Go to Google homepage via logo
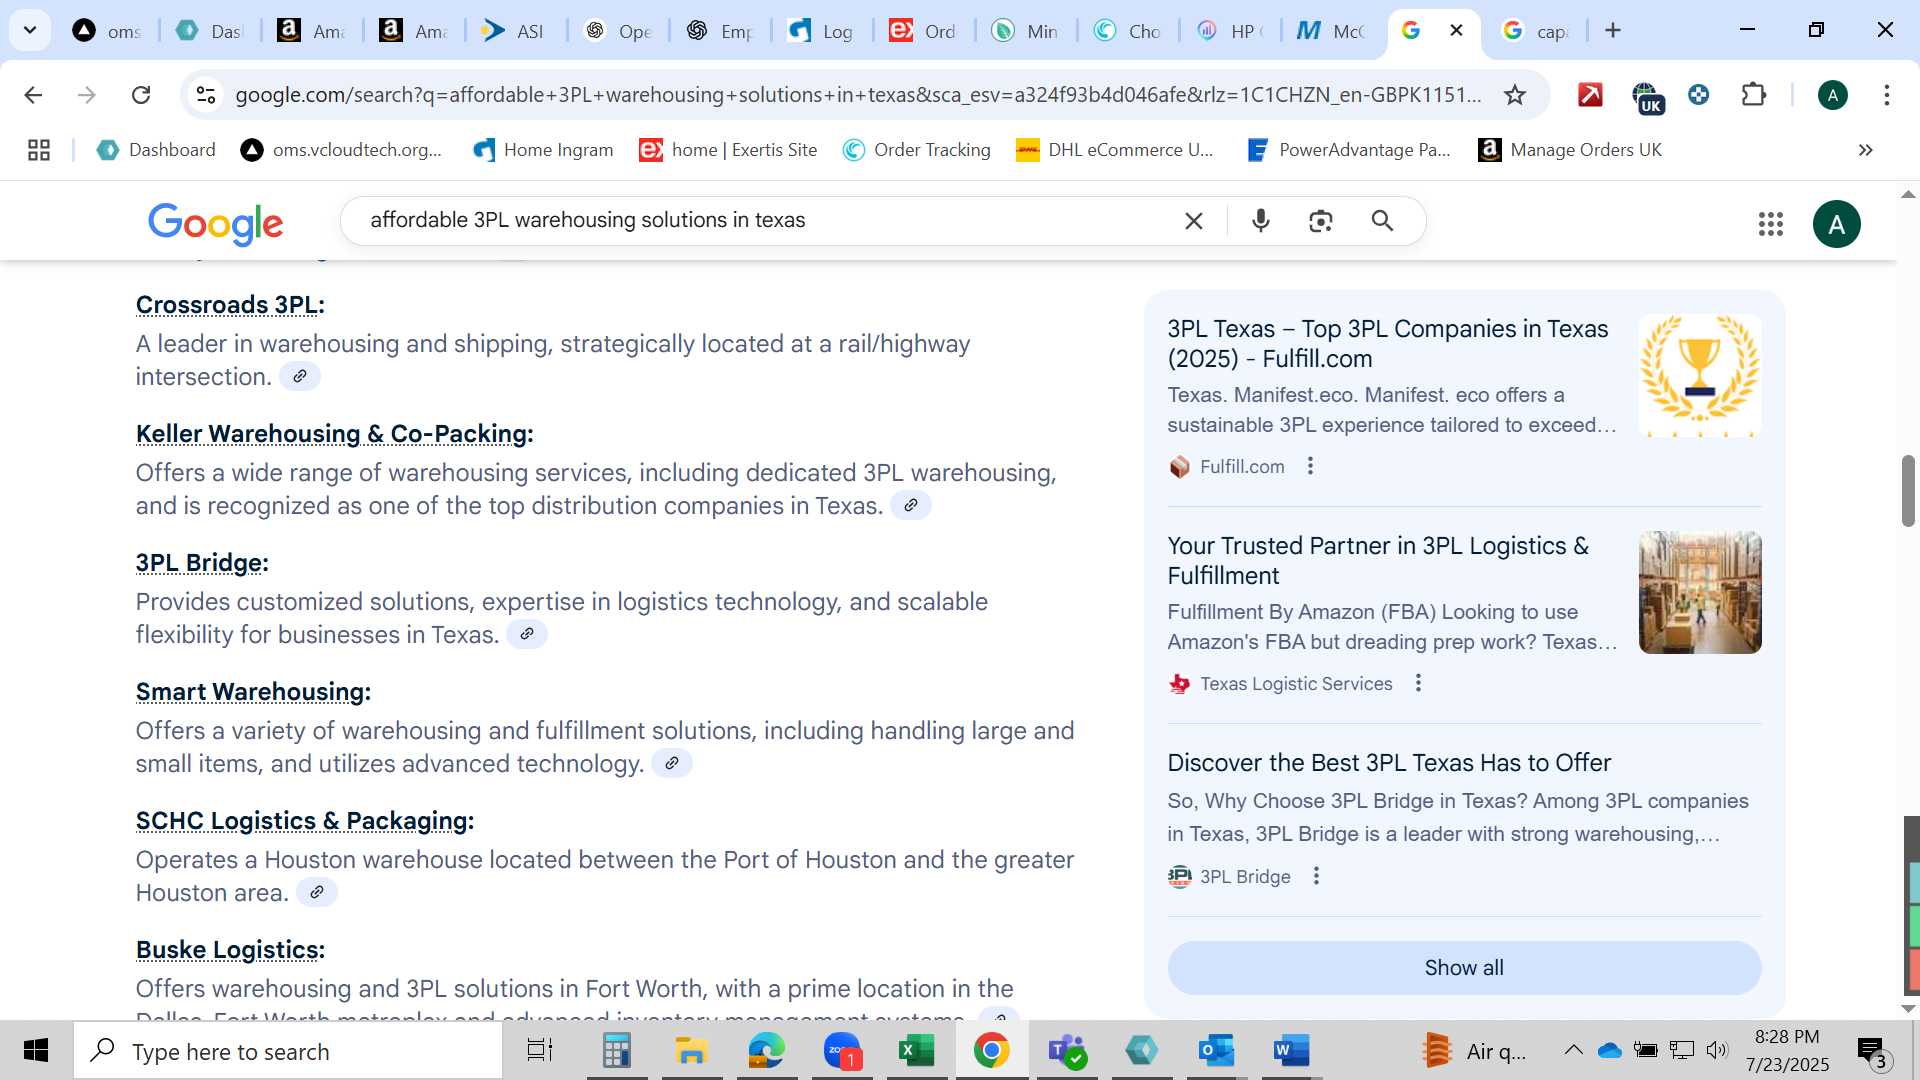The width and height of the screenshot is (1920, 1080). point(215,224)
